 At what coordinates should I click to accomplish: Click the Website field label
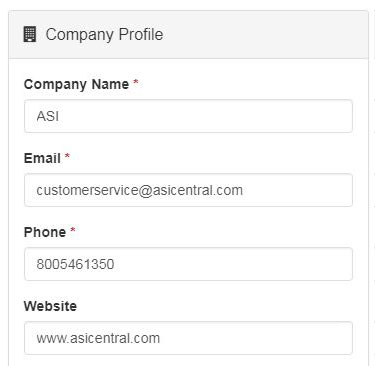(50, 306)
